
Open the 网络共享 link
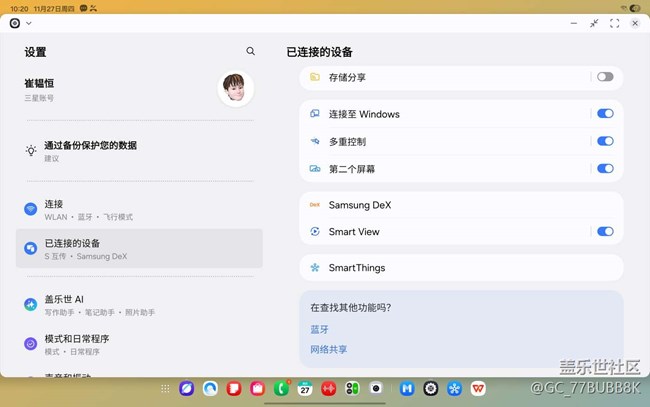(329, 350)
